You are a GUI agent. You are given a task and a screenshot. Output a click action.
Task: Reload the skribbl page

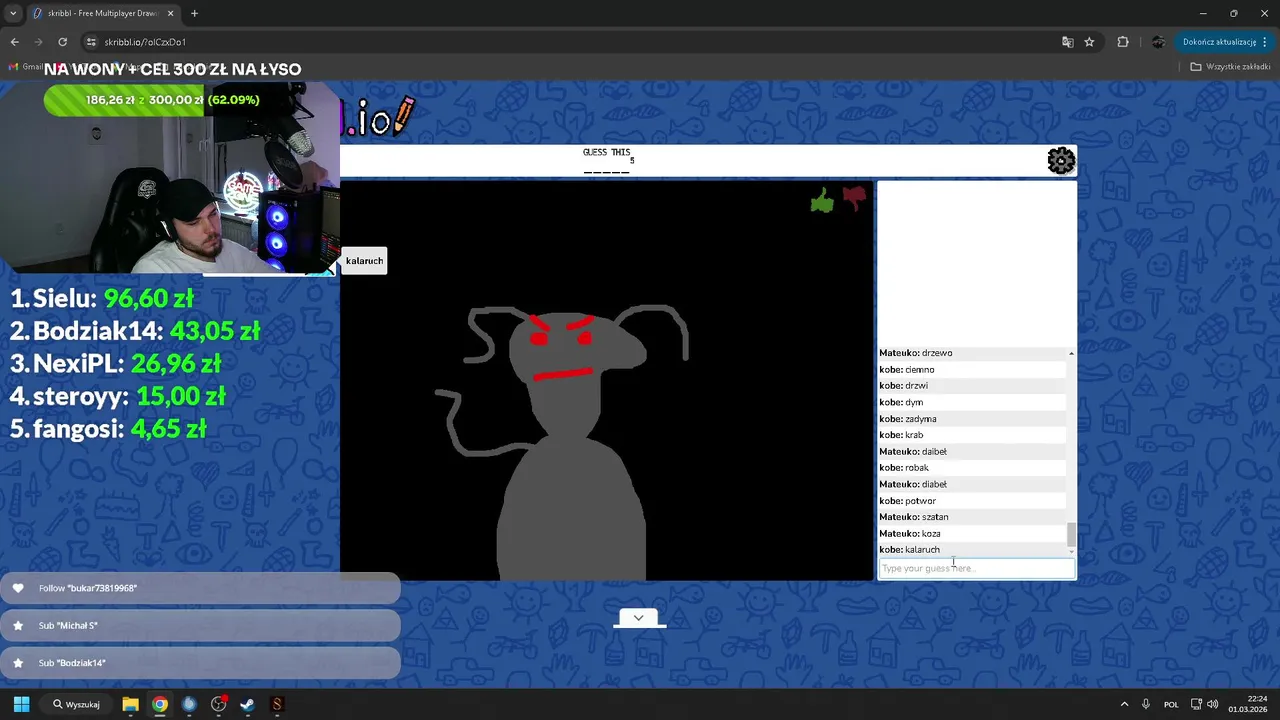coord(62,42)
